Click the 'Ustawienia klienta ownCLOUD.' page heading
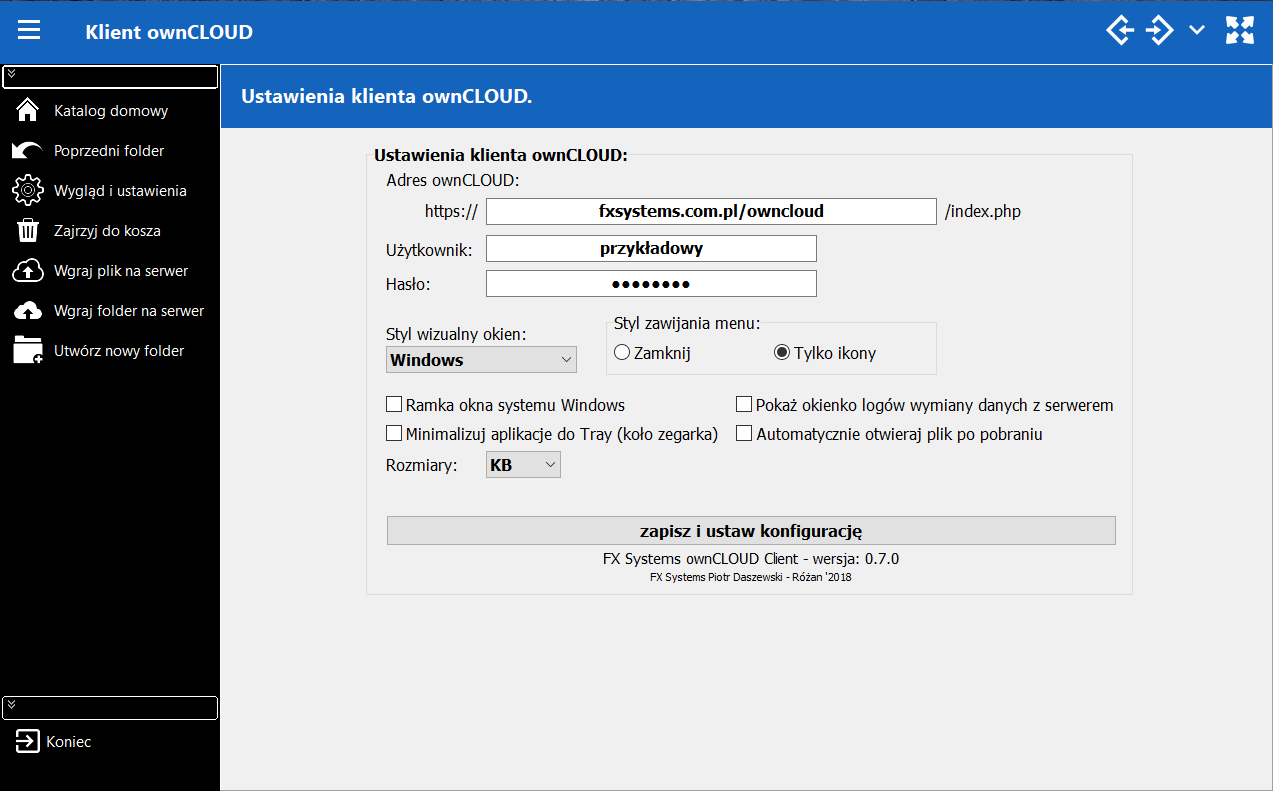 click(x=387, y=97)
